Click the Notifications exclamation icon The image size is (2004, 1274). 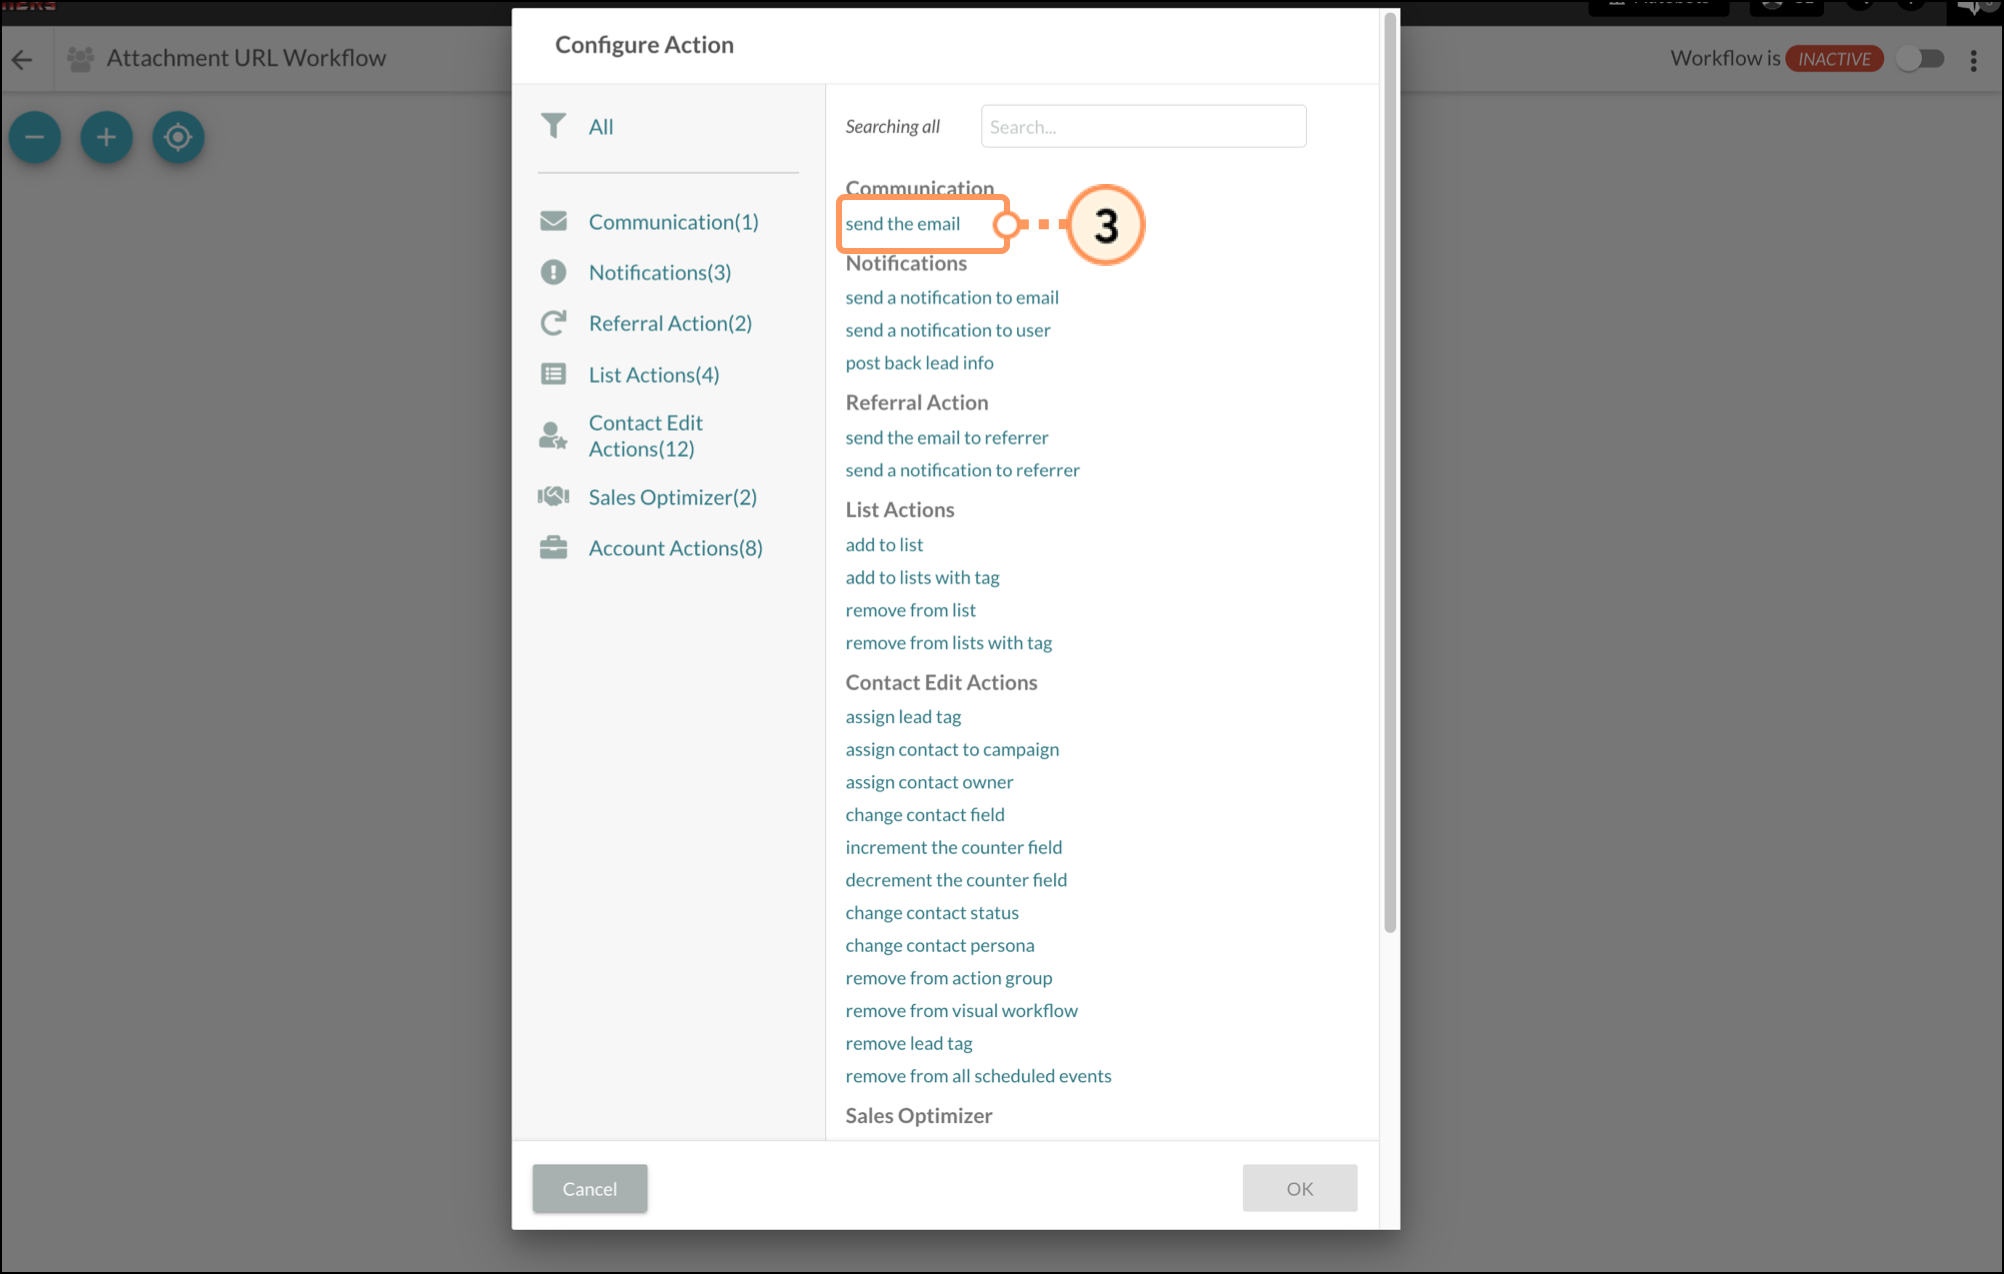pos(553,272)
